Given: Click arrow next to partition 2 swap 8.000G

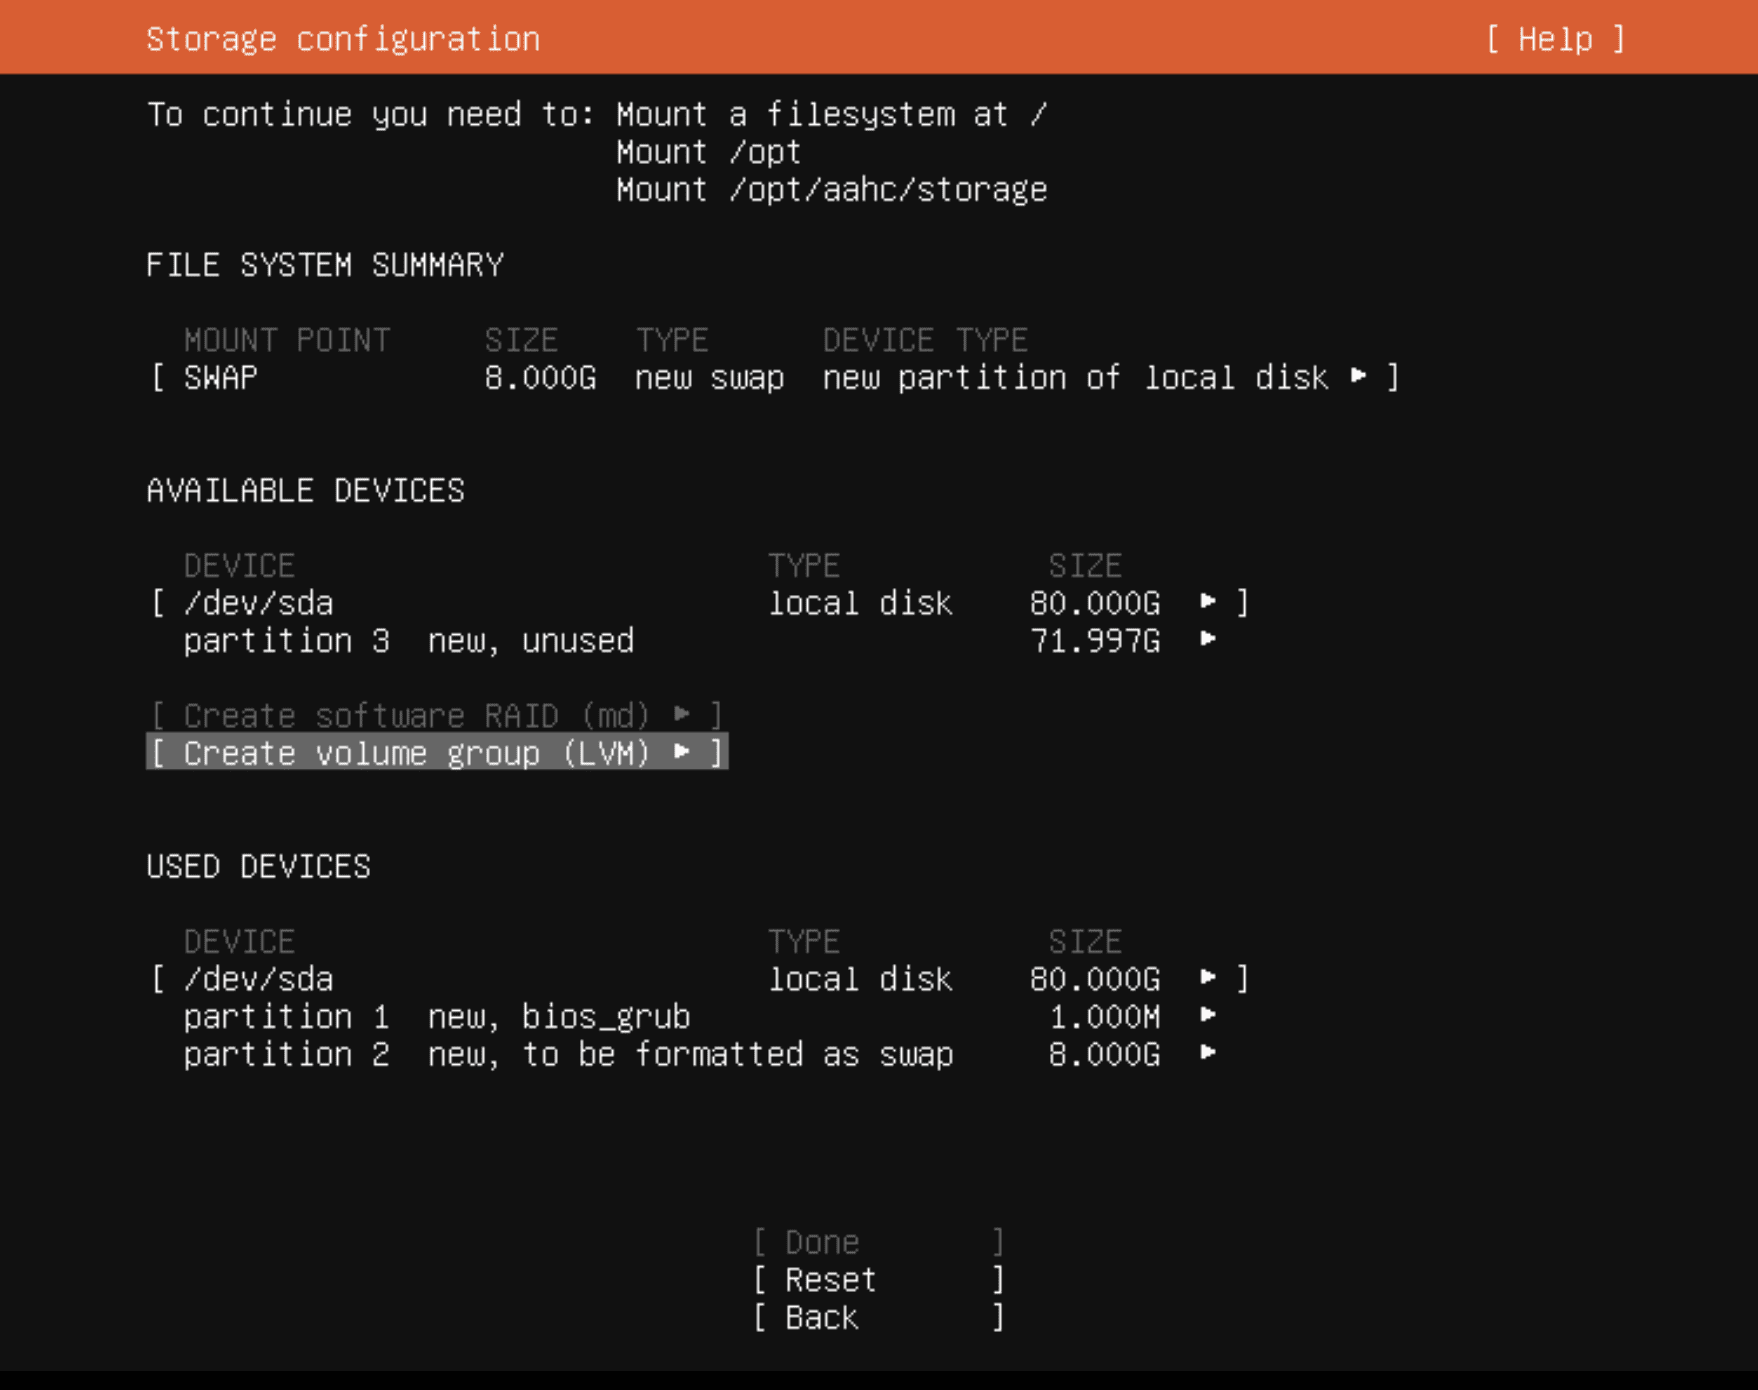Looking at the screenshot, I should coord(1208,1053).
